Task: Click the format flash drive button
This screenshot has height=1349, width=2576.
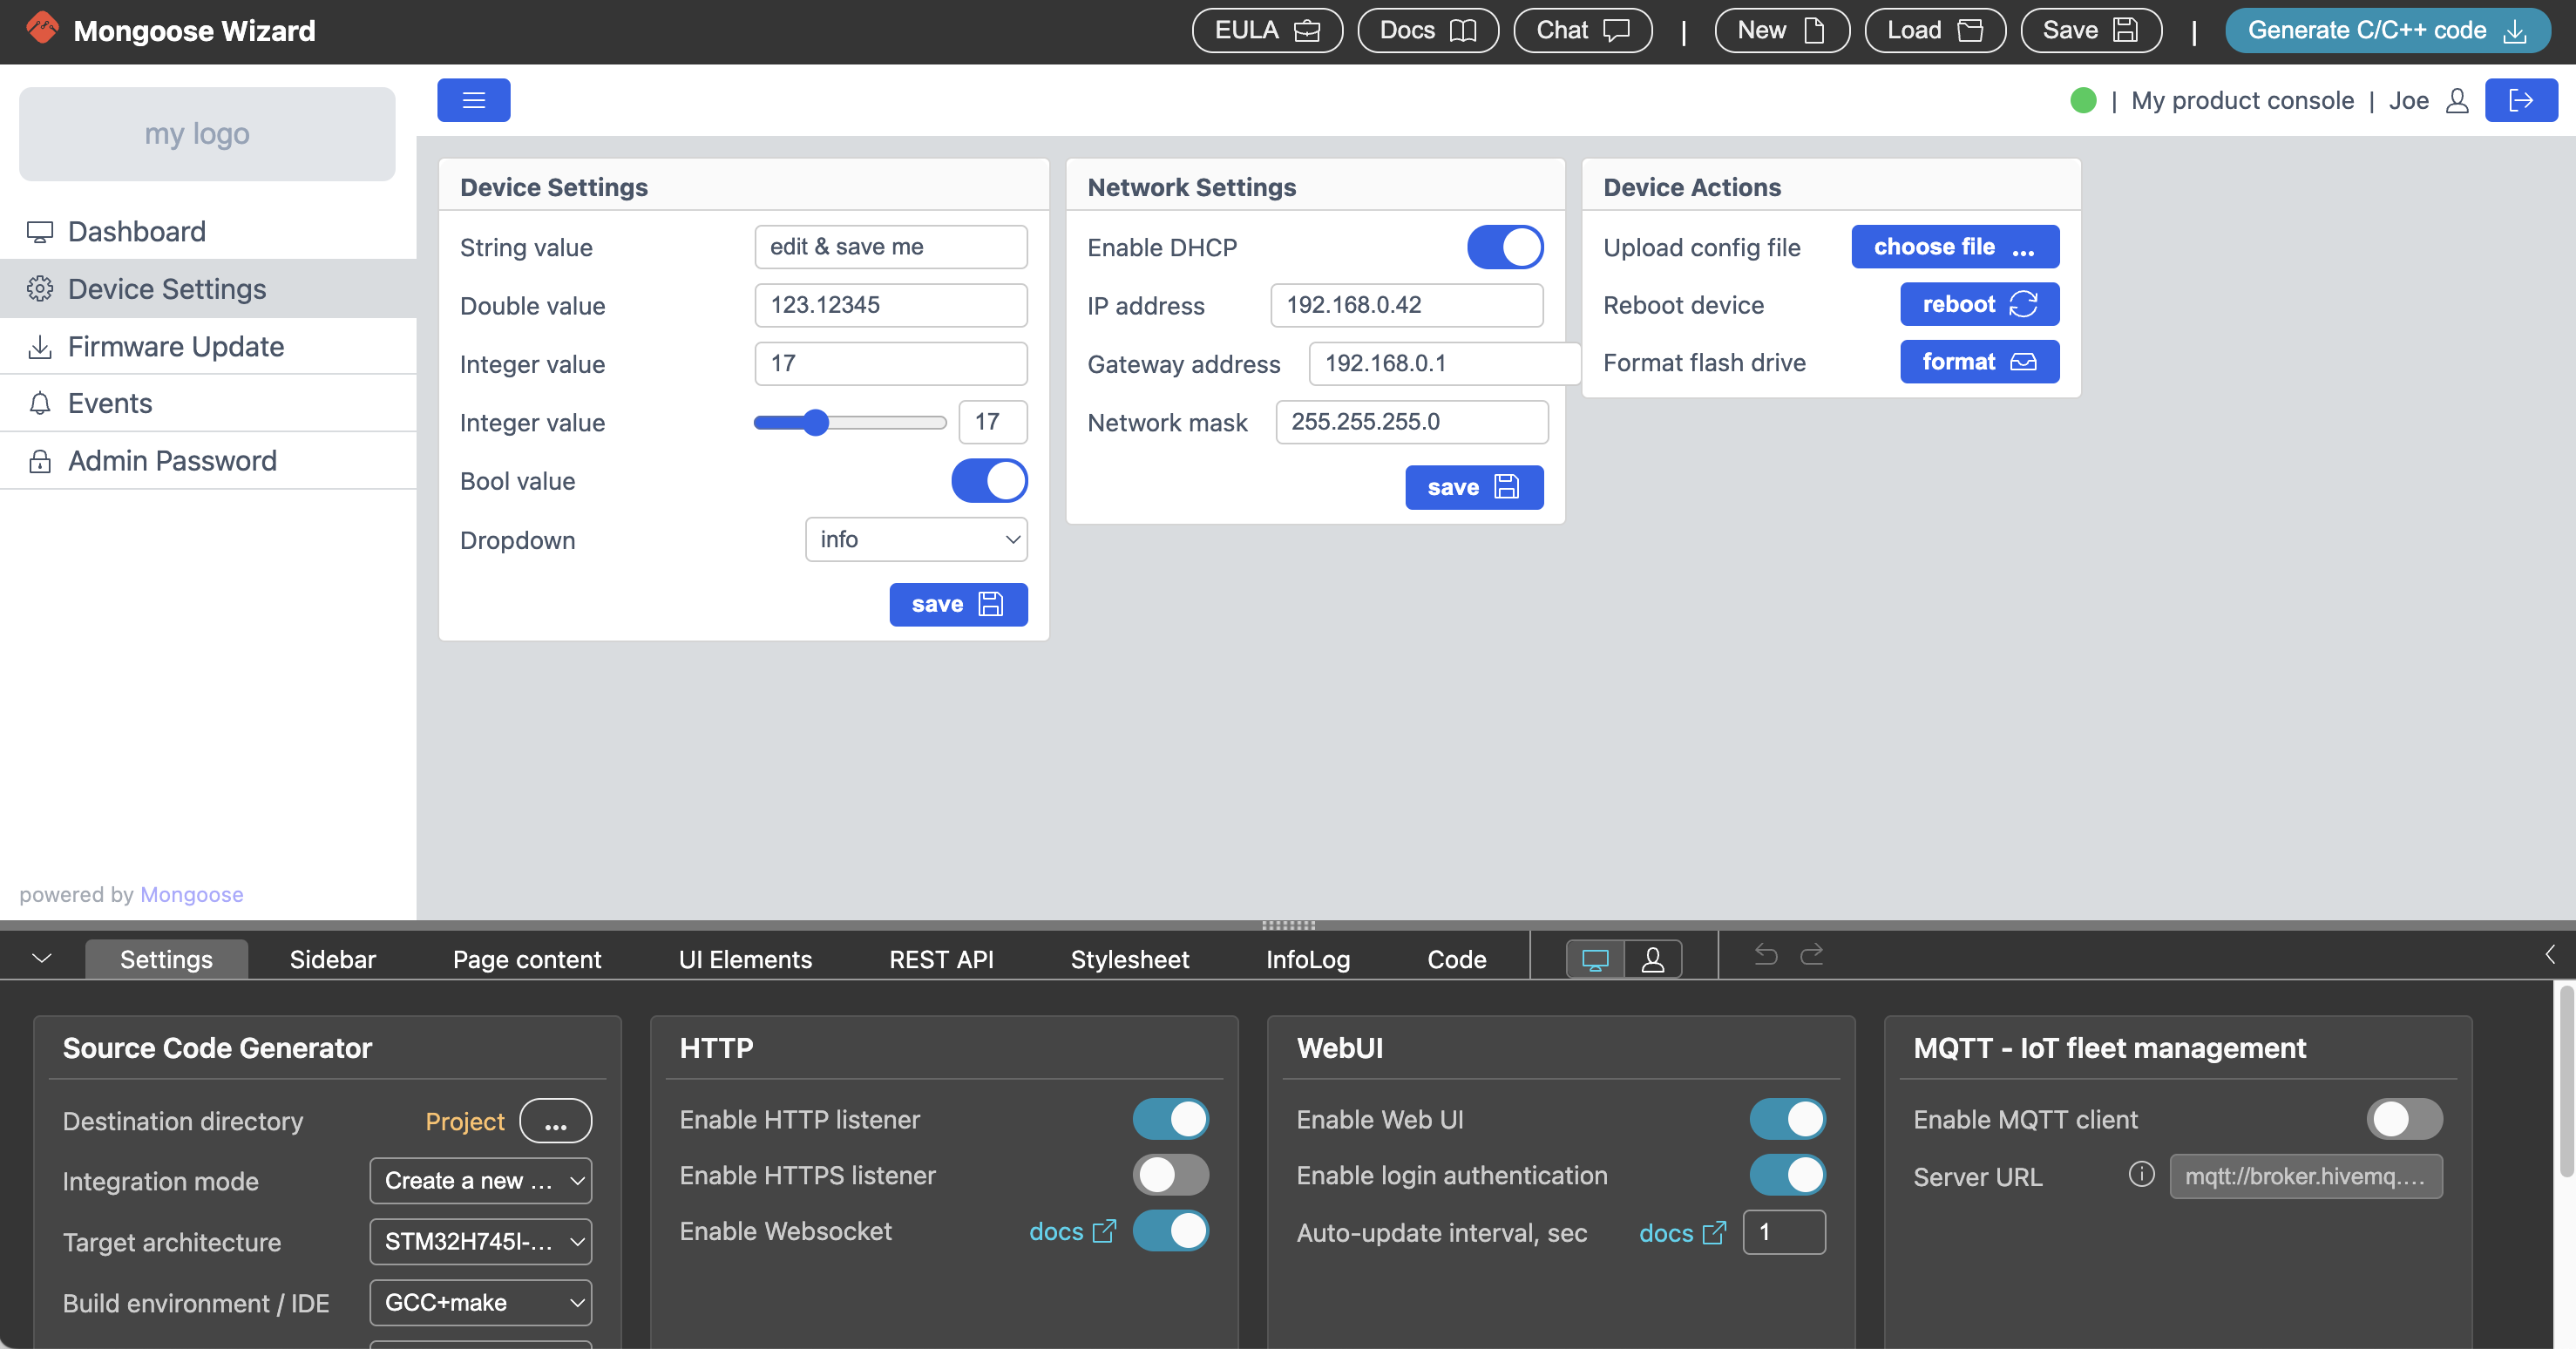Action: (x=1979, y=362)
